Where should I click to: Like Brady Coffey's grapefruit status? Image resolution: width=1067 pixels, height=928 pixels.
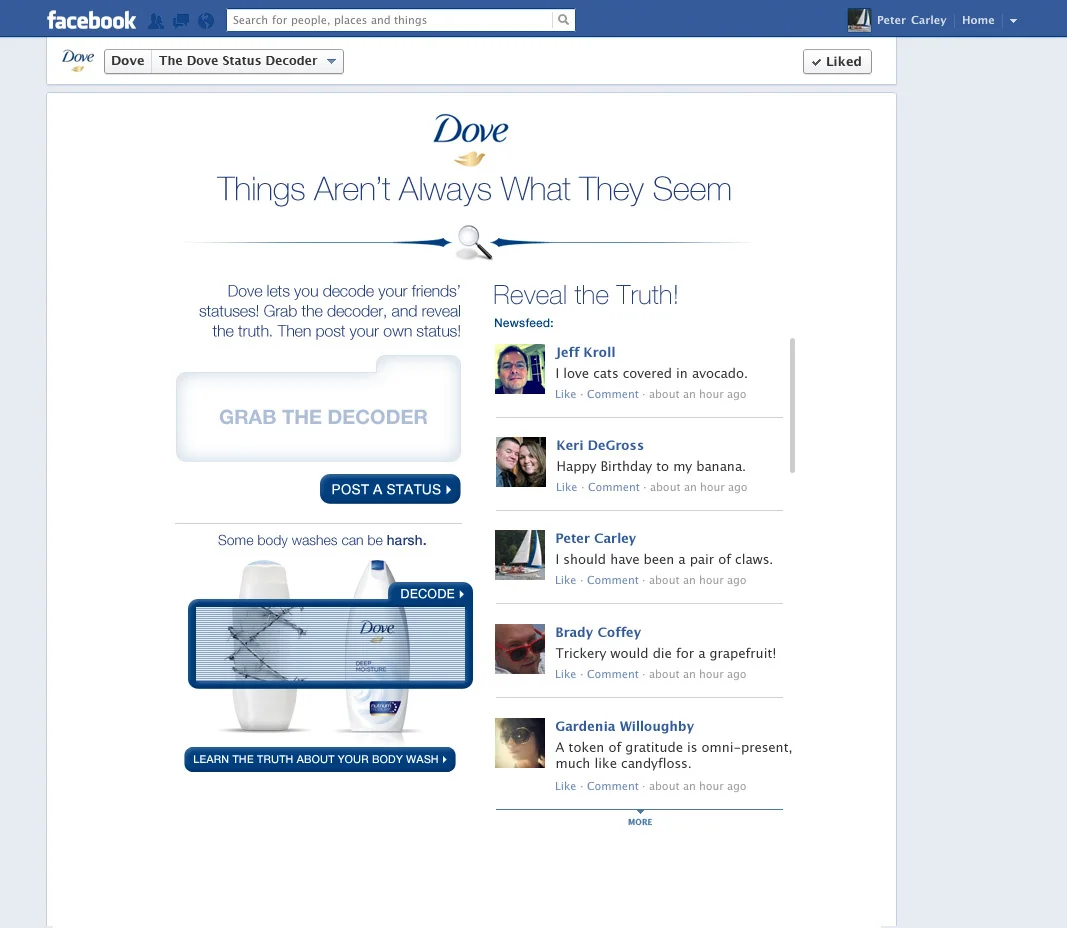click(565, 674)
